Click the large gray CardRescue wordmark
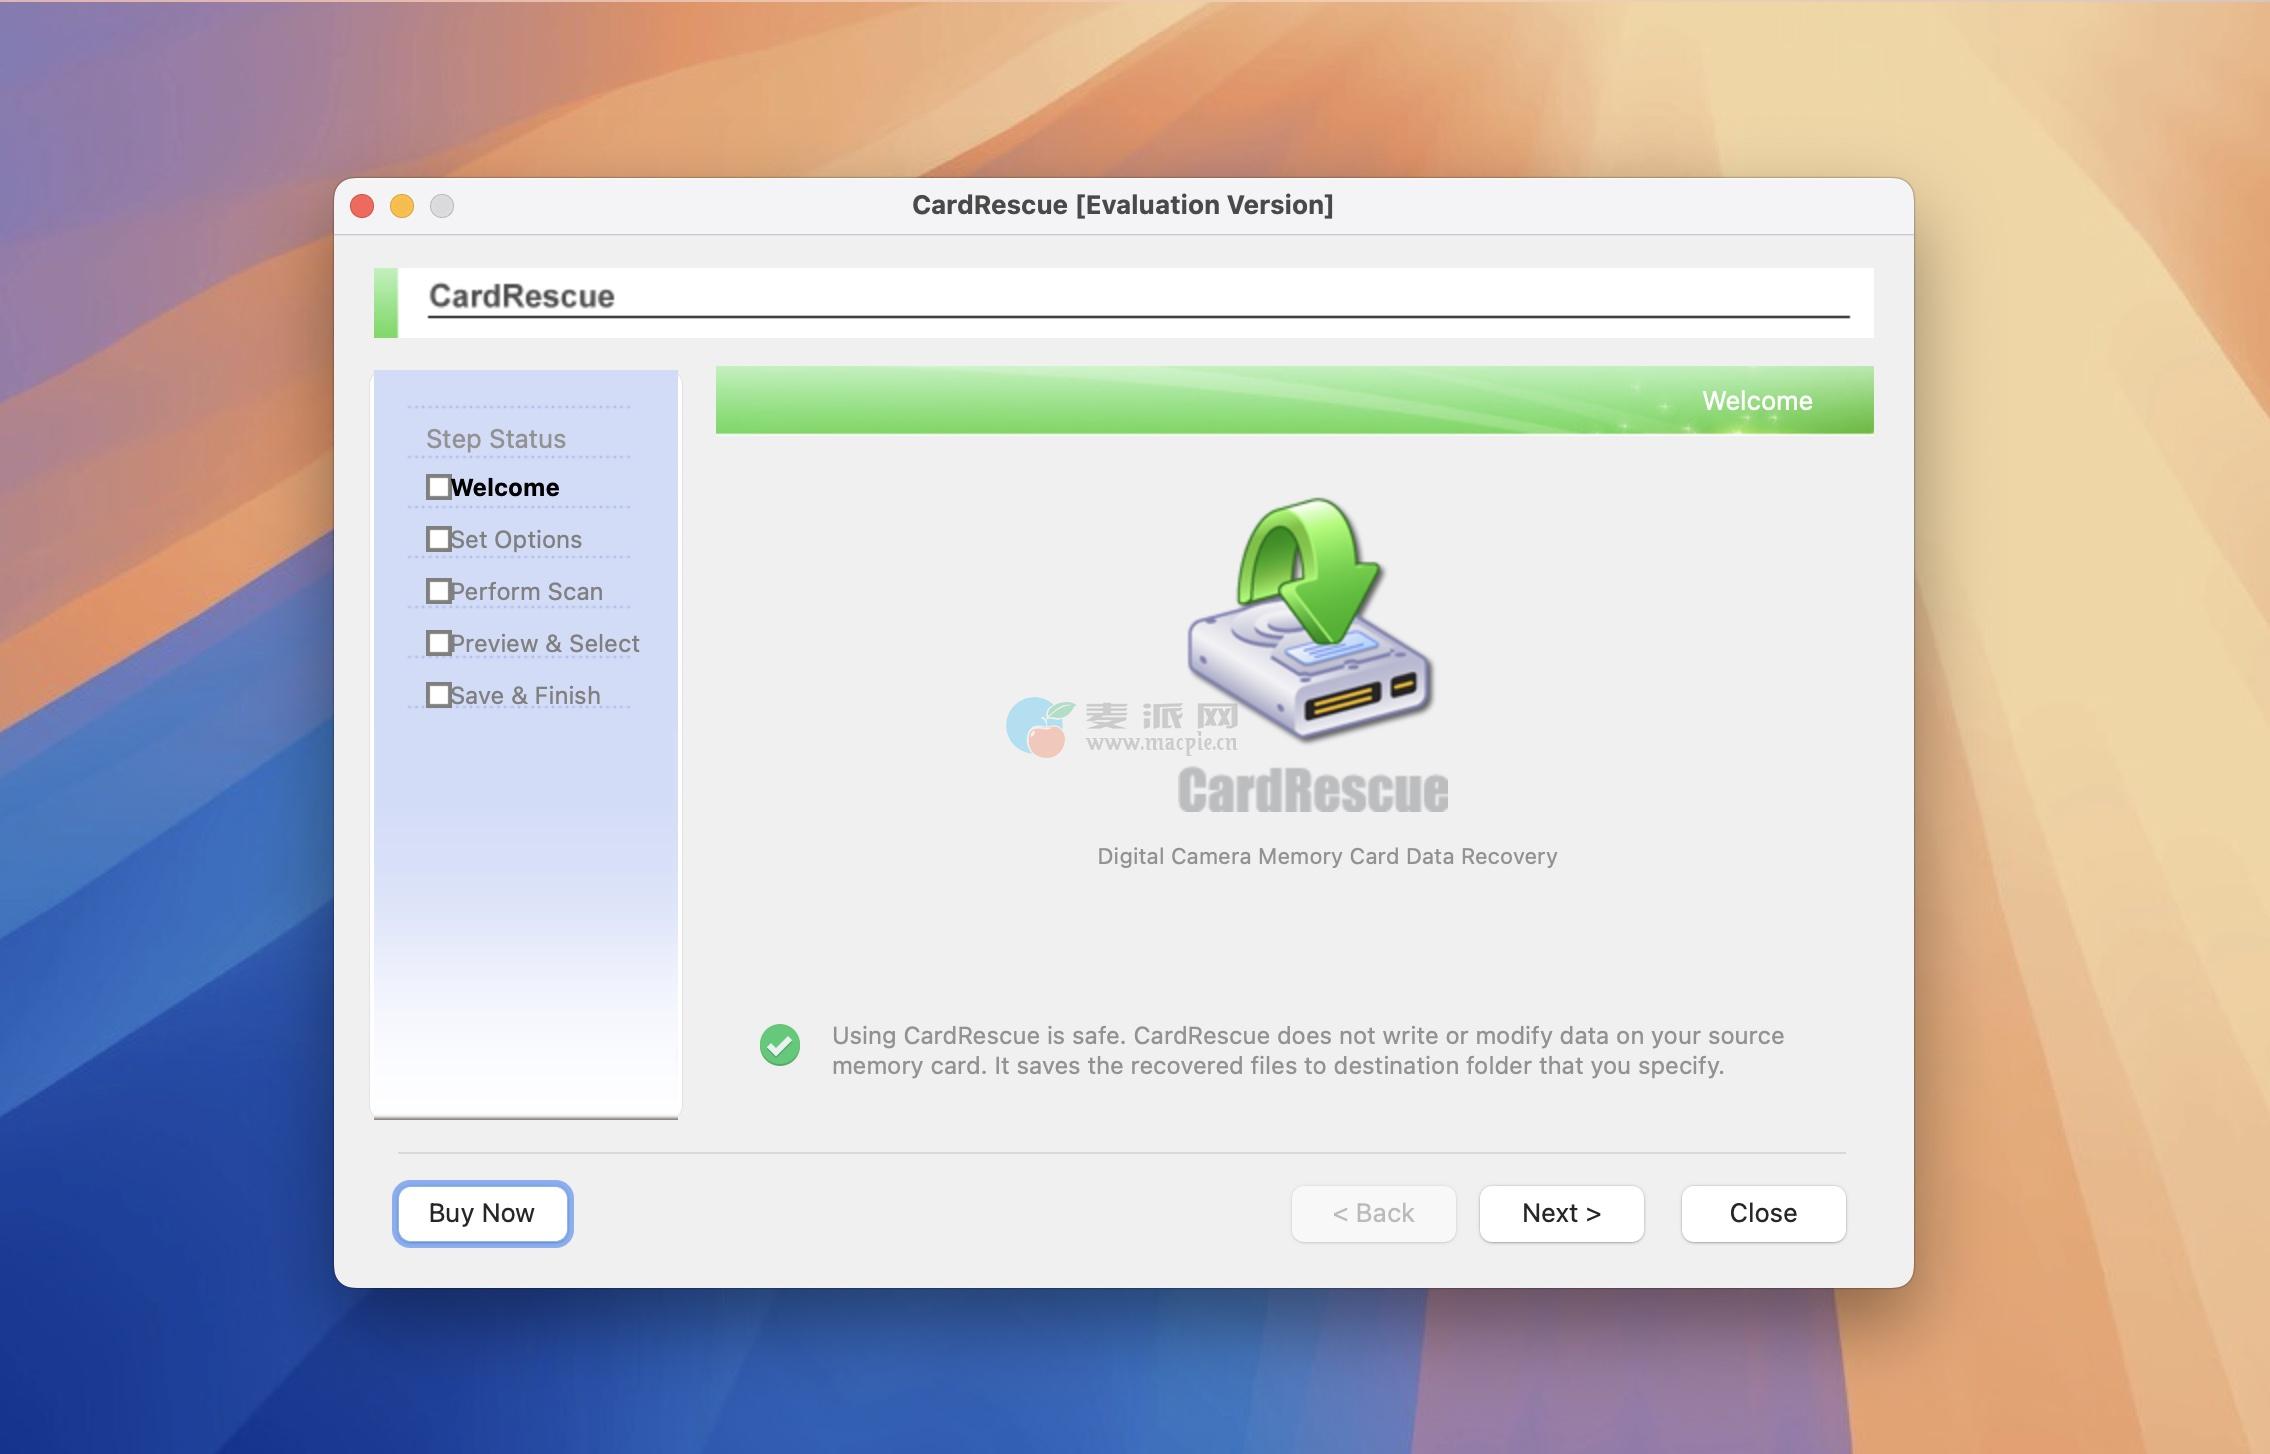The height and width of the screenshot is (1454, 2270). [1313, 790]
